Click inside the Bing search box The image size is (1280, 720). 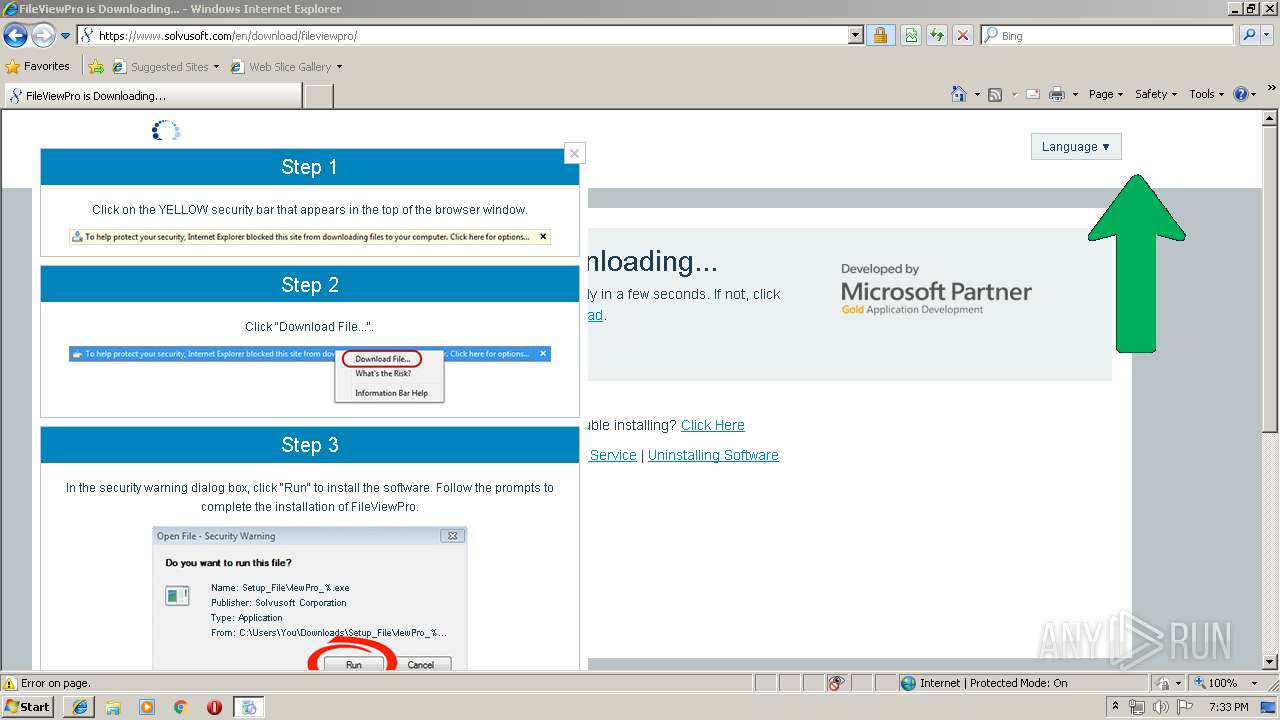(x=1107, y=35)
